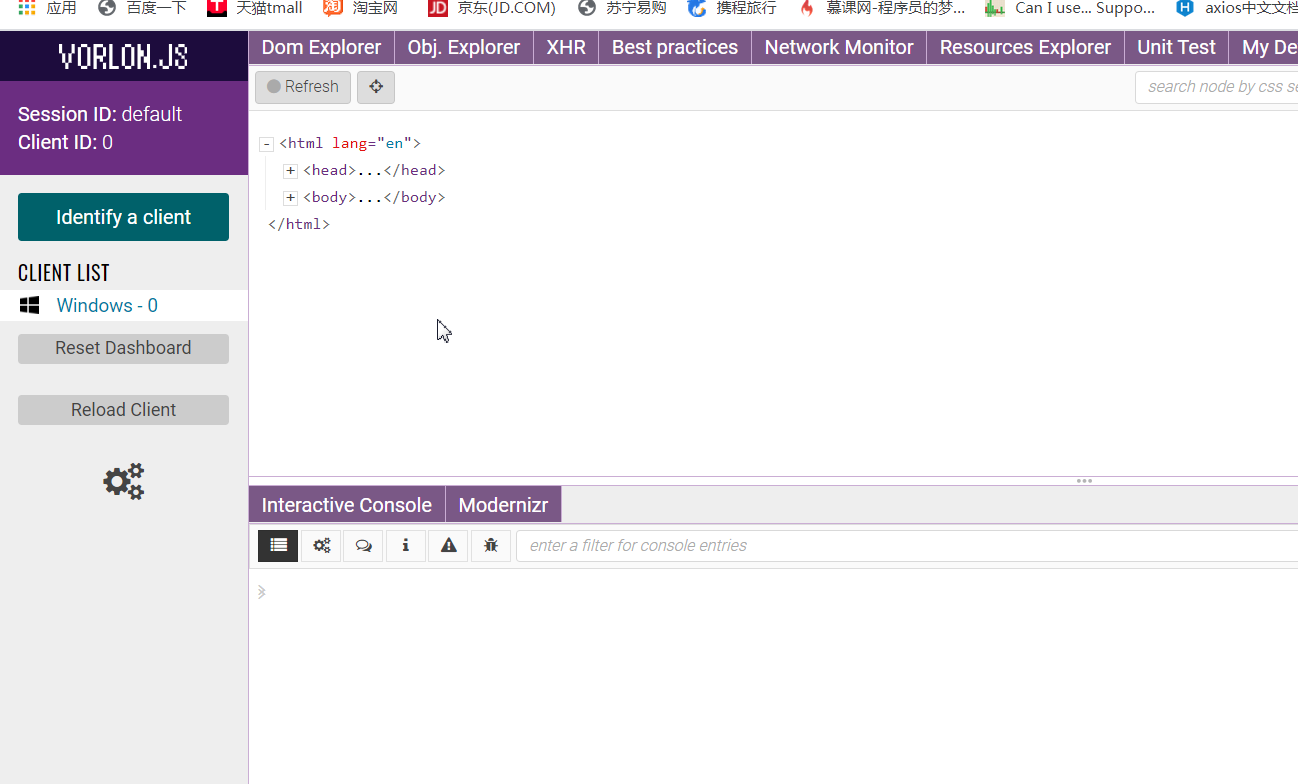Filter console by gears icon
1298x784 pixels.
321,545
